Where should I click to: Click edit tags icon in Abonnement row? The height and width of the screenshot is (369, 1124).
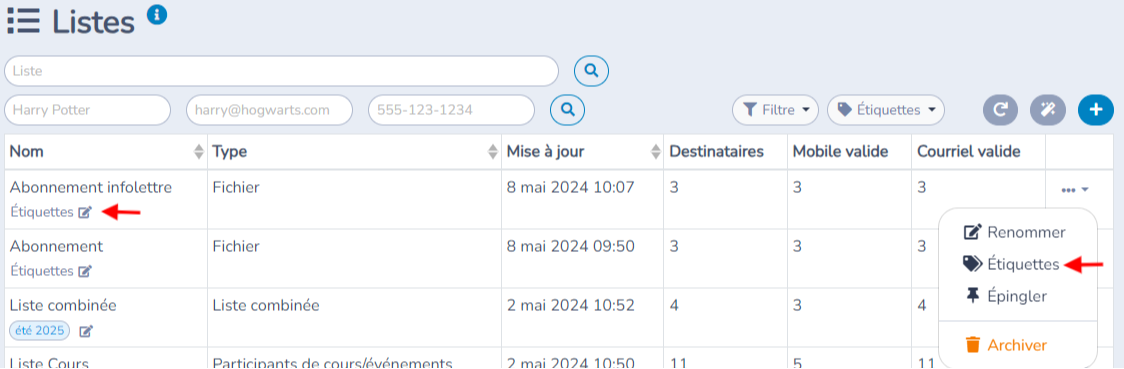[x=85, y=271]
